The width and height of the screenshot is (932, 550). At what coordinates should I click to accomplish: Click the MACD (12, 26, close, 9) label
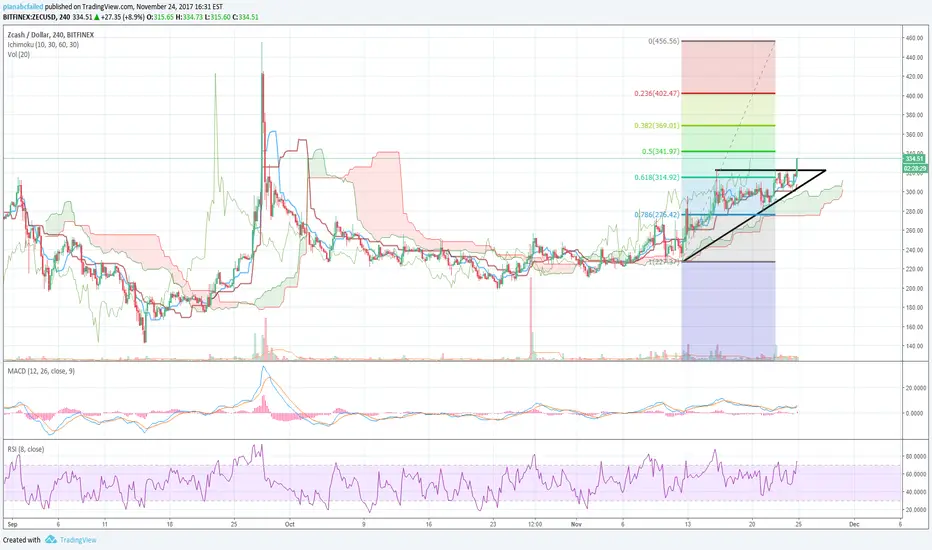[x=41, y=371]
